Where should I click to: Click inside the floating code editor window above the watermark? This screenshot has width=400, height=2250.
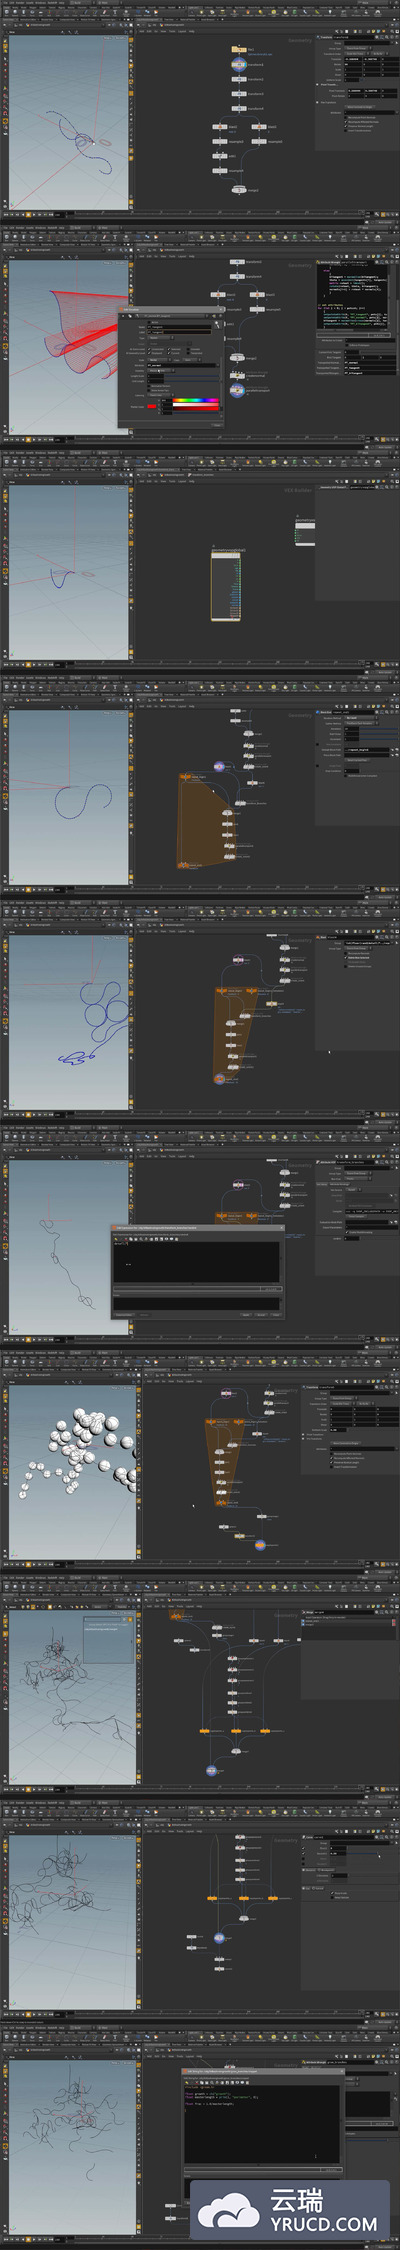coord(262,2123)
